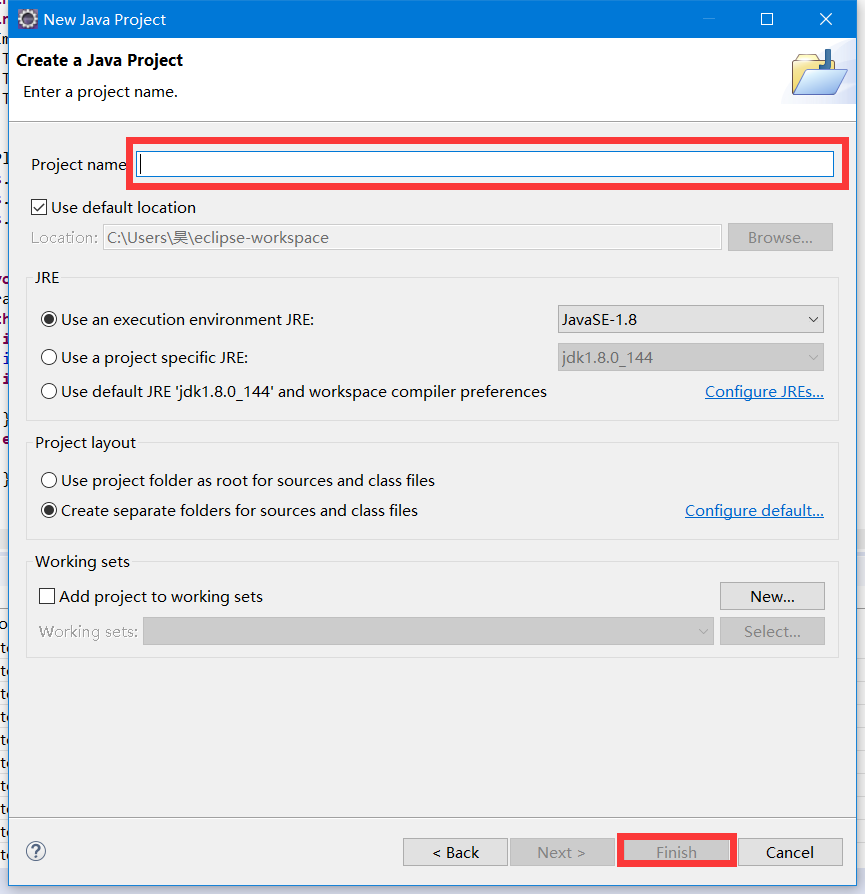Open the Configure default... link
Screen dimensions: 865x894
point(754,511)
